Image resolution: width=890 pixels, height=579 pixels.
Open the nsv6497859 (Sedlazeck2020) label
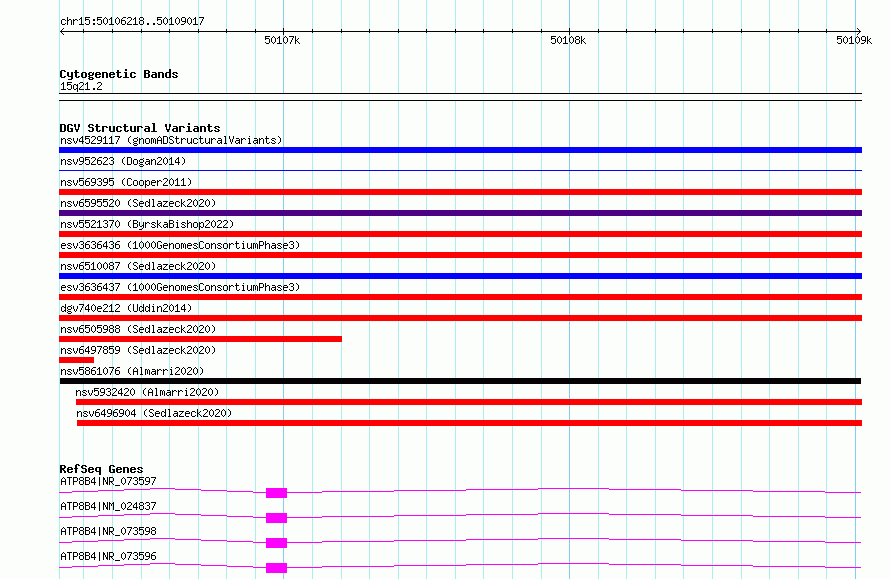138,350
